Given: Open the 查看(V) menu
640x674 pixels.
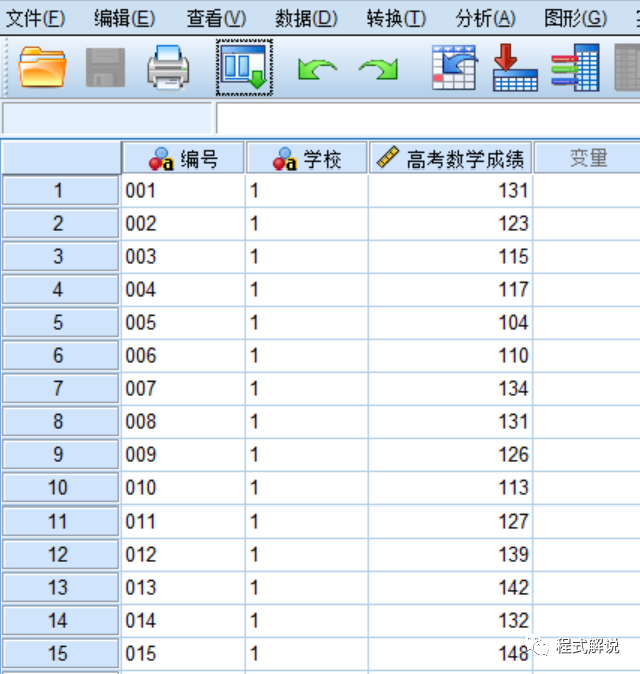Looking at the screenshot, I should 216,18.
